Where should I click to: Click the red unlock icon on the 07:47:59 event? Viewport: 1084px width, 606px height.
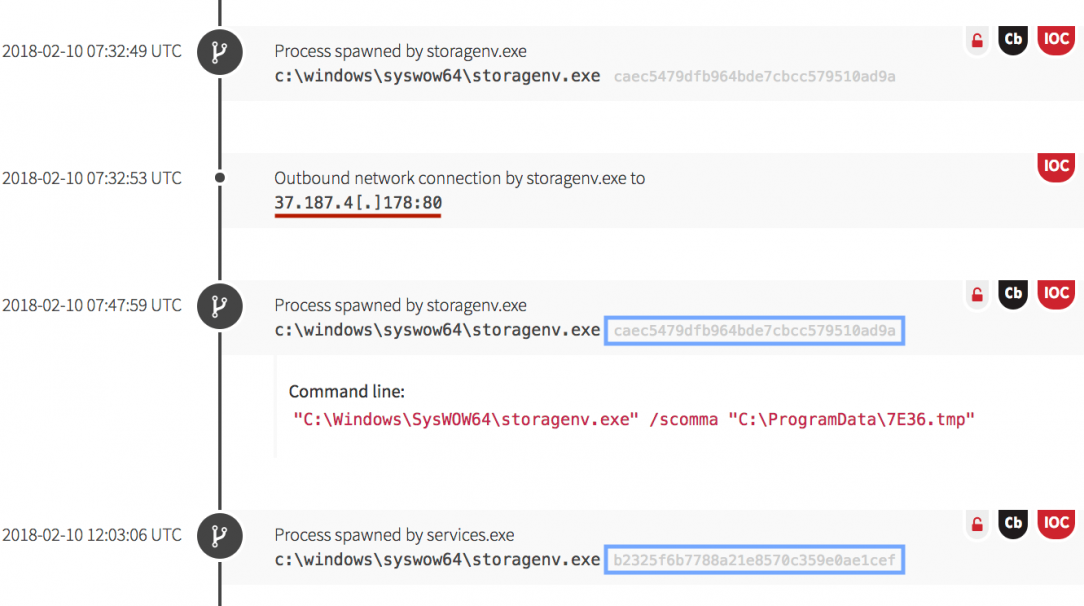[977, 295]
